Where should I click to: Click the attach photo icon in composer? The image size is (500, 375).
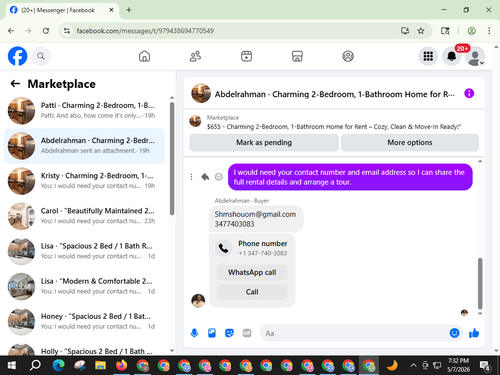click(212, 333)
